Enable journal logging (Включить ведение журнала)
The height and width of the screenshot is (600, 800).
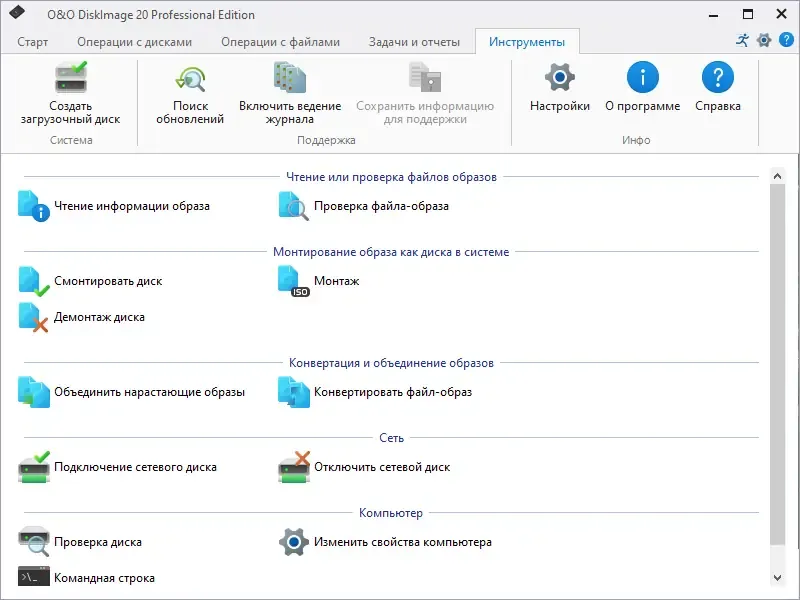290,78
